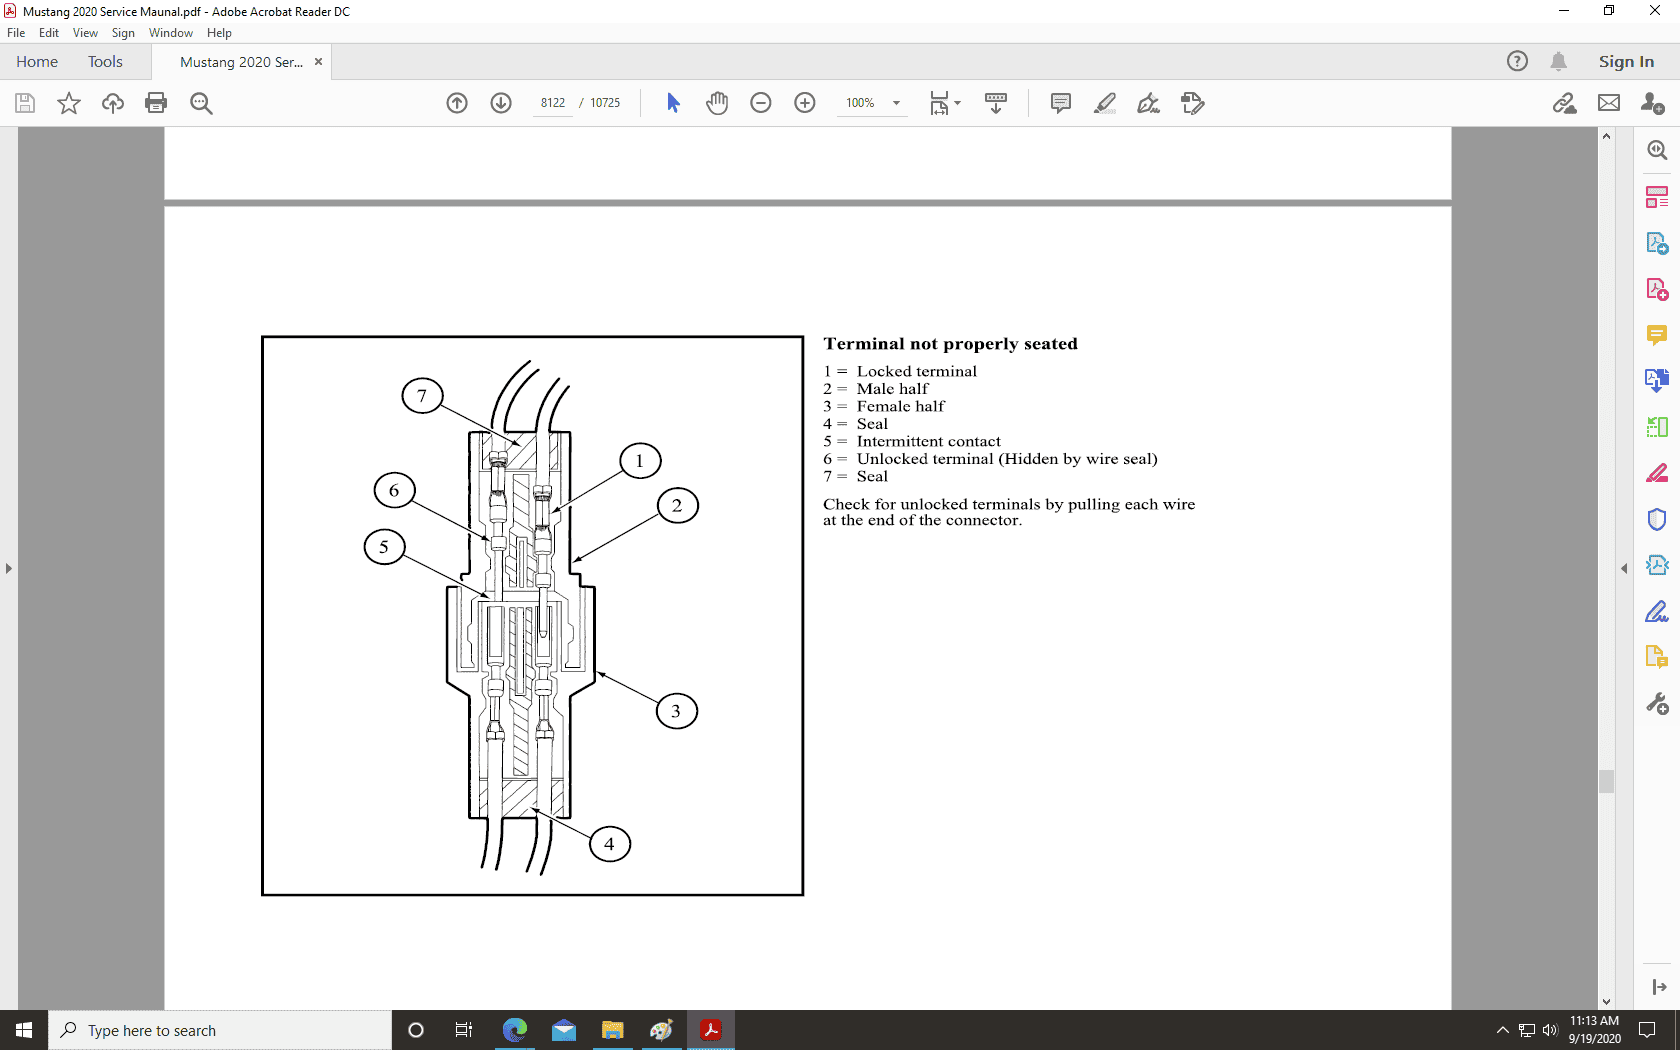The width and height of the screenshot is (1680, 1050).
Task: Bookmark the document with the star icon
Action: (69, 103)
